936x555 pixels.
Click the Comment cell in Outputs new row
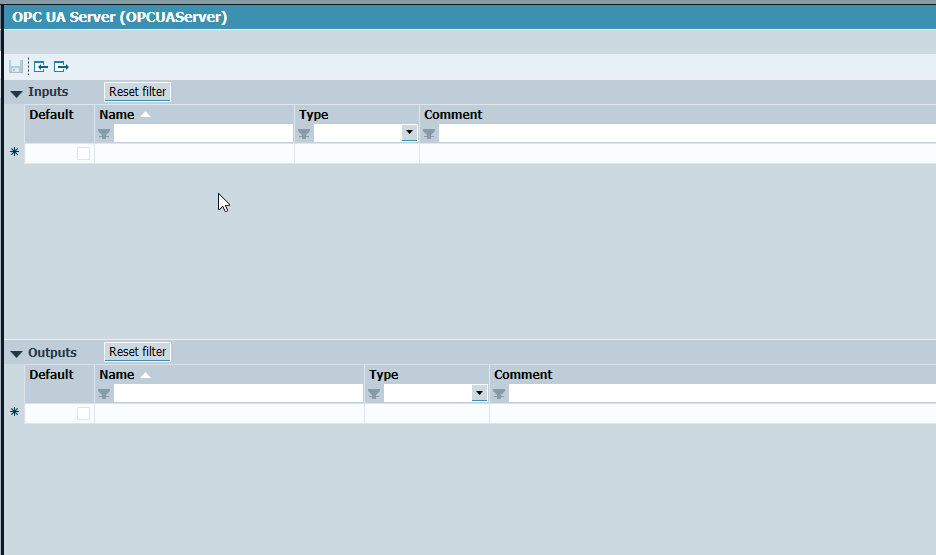point(713,414)
